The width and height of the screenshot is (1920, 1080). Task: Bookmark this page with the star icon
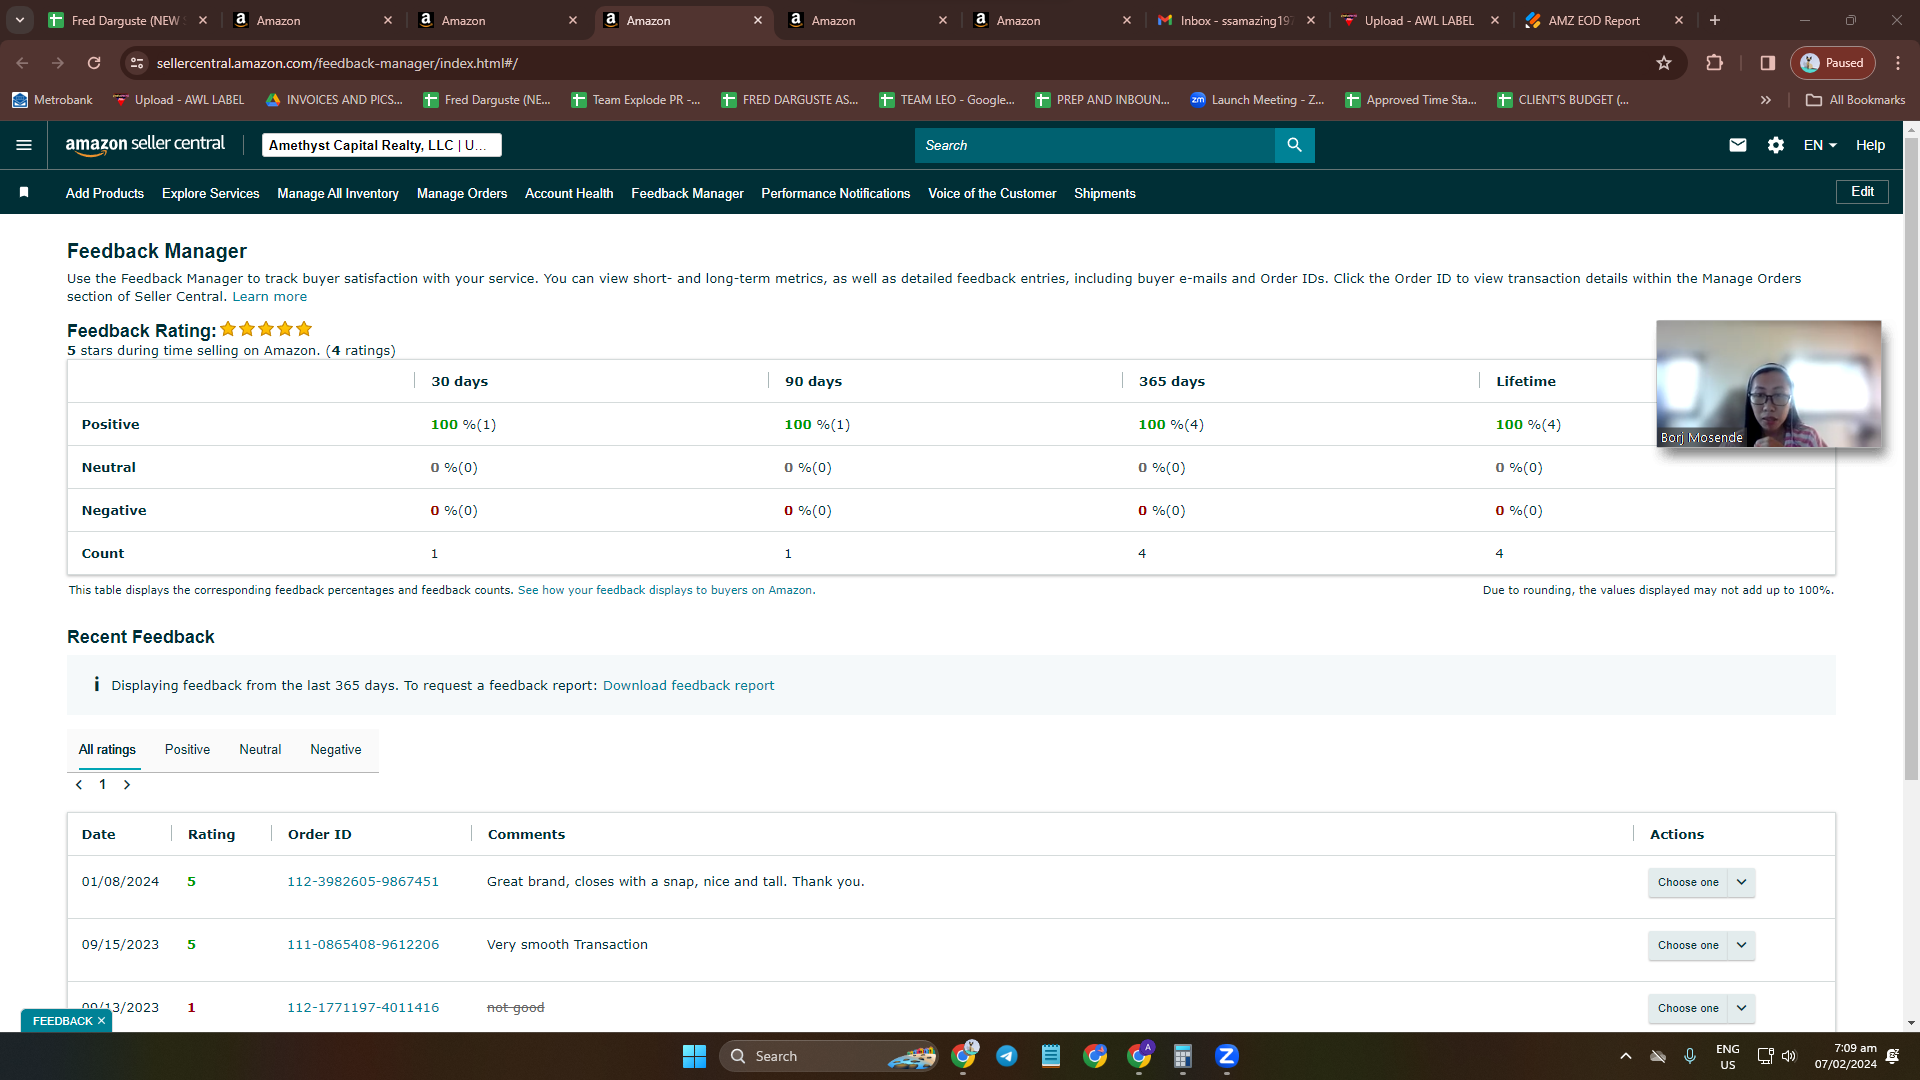point(1664,63)
